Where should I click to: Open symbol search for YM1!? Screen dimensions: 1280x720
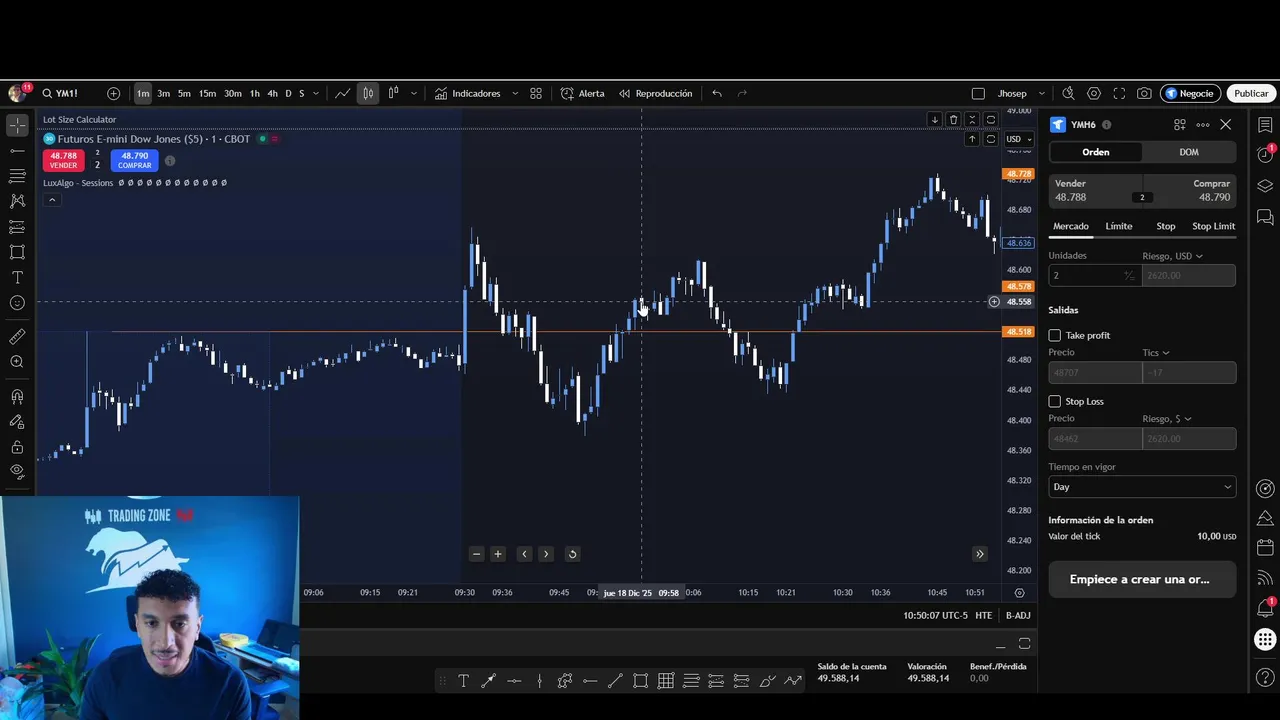[60, 93]
